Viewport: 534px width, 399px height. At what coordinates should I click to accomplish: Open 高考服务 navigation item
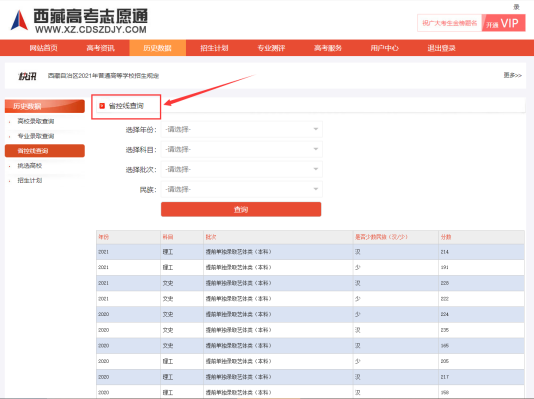[328, 48]
